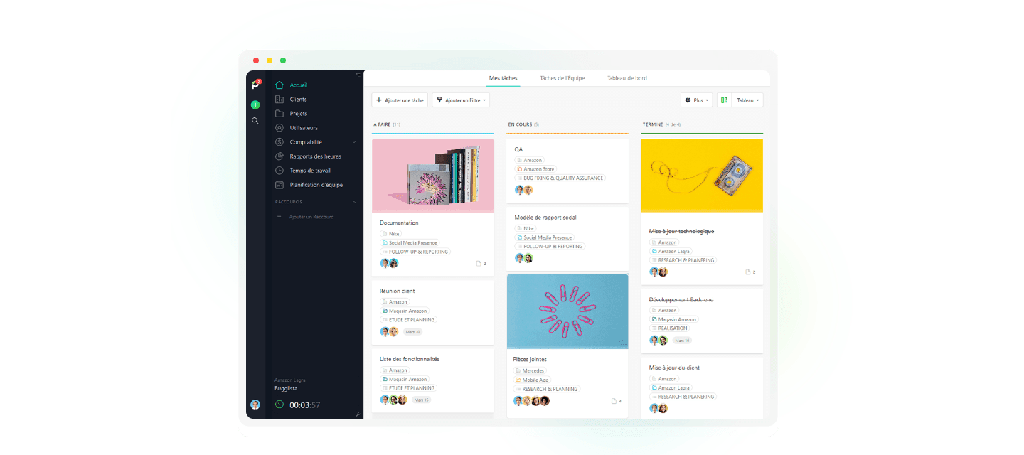This screenshot has height=455, width=1024.
Task: Click the green status circle in left rail
Action: pyautogui.click(x=255, y=104)
